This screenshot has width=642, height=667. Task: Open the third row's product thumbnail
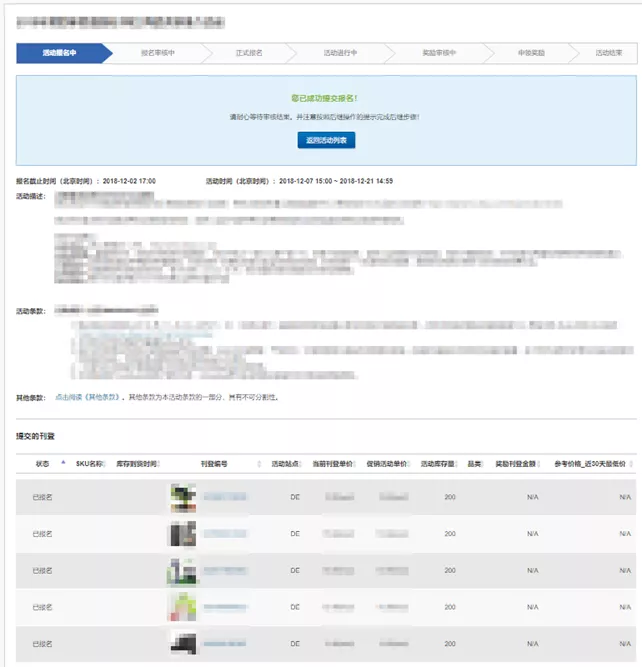(x=181, y=570)
